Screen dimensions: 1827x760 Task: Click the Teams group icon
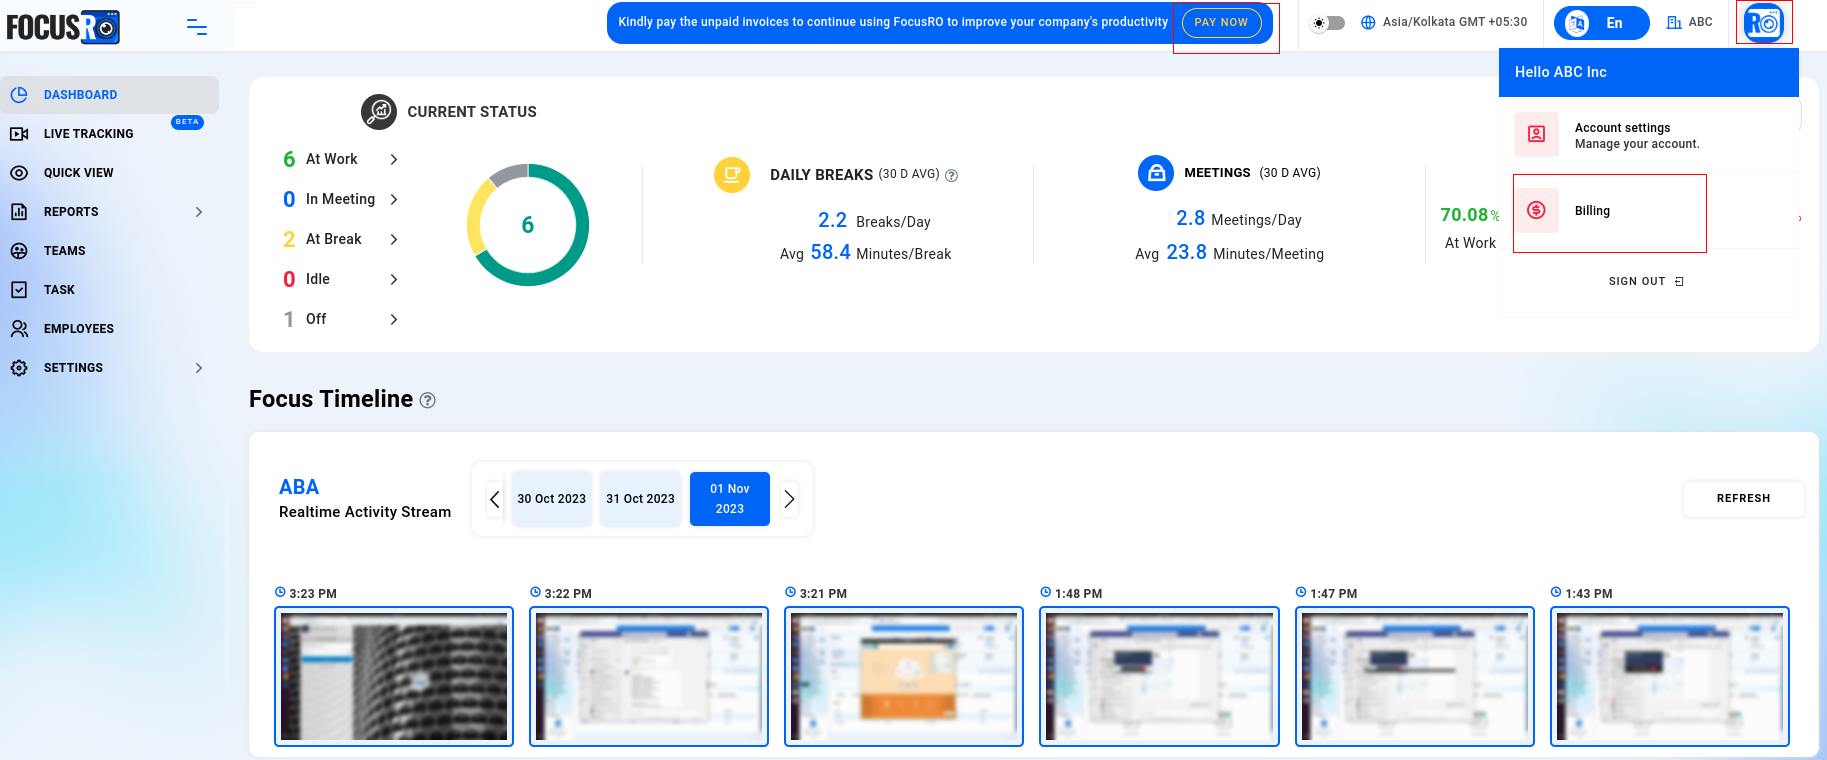click(x=19, y=251)
